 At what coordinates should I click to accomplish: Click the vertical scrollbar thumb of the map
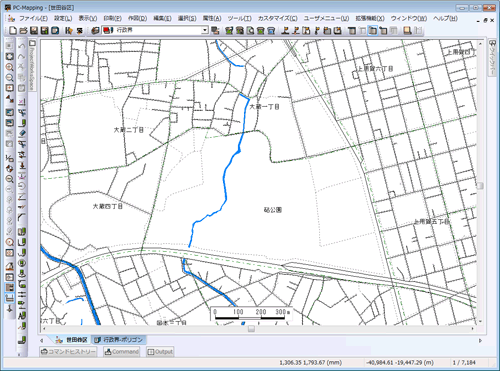click(480, 186)
